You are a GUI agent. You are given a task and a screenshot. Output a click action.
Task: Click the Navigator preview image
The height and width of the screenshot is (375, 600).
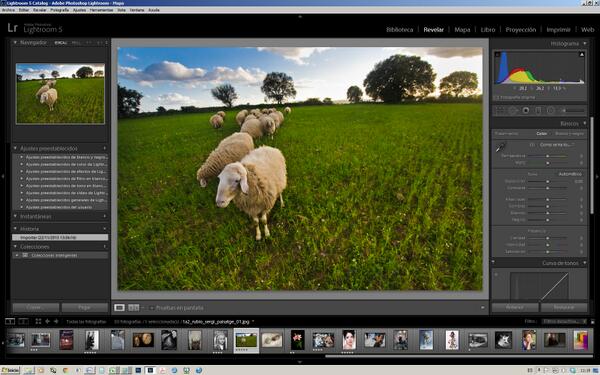tap(60, 94)
